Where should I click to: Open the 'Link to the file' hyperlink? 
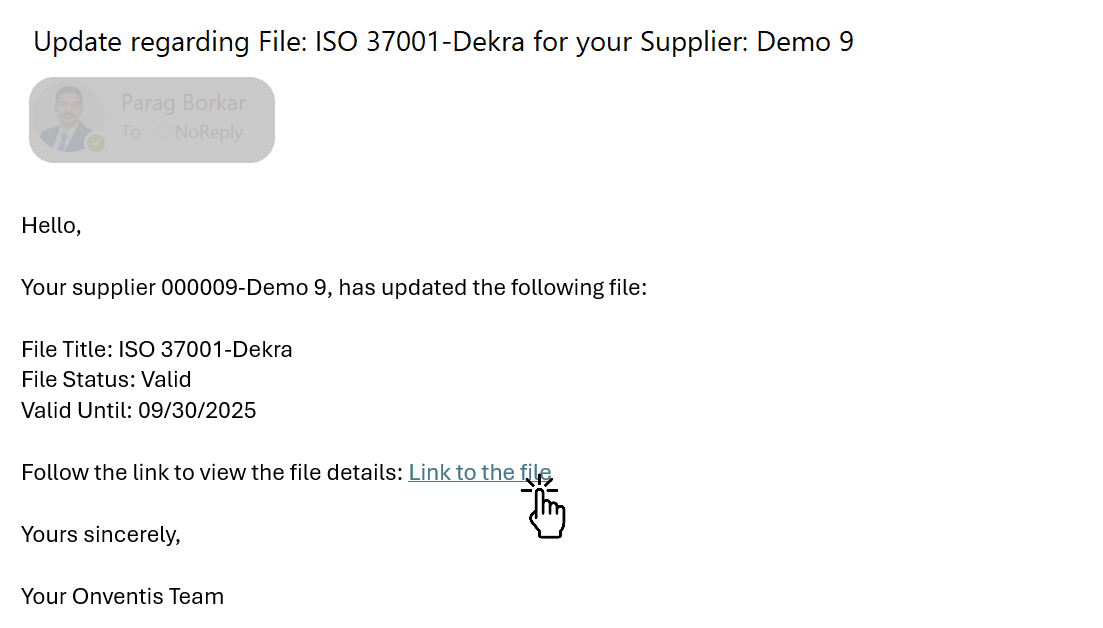pyautogui.click(x=479, y=473)
